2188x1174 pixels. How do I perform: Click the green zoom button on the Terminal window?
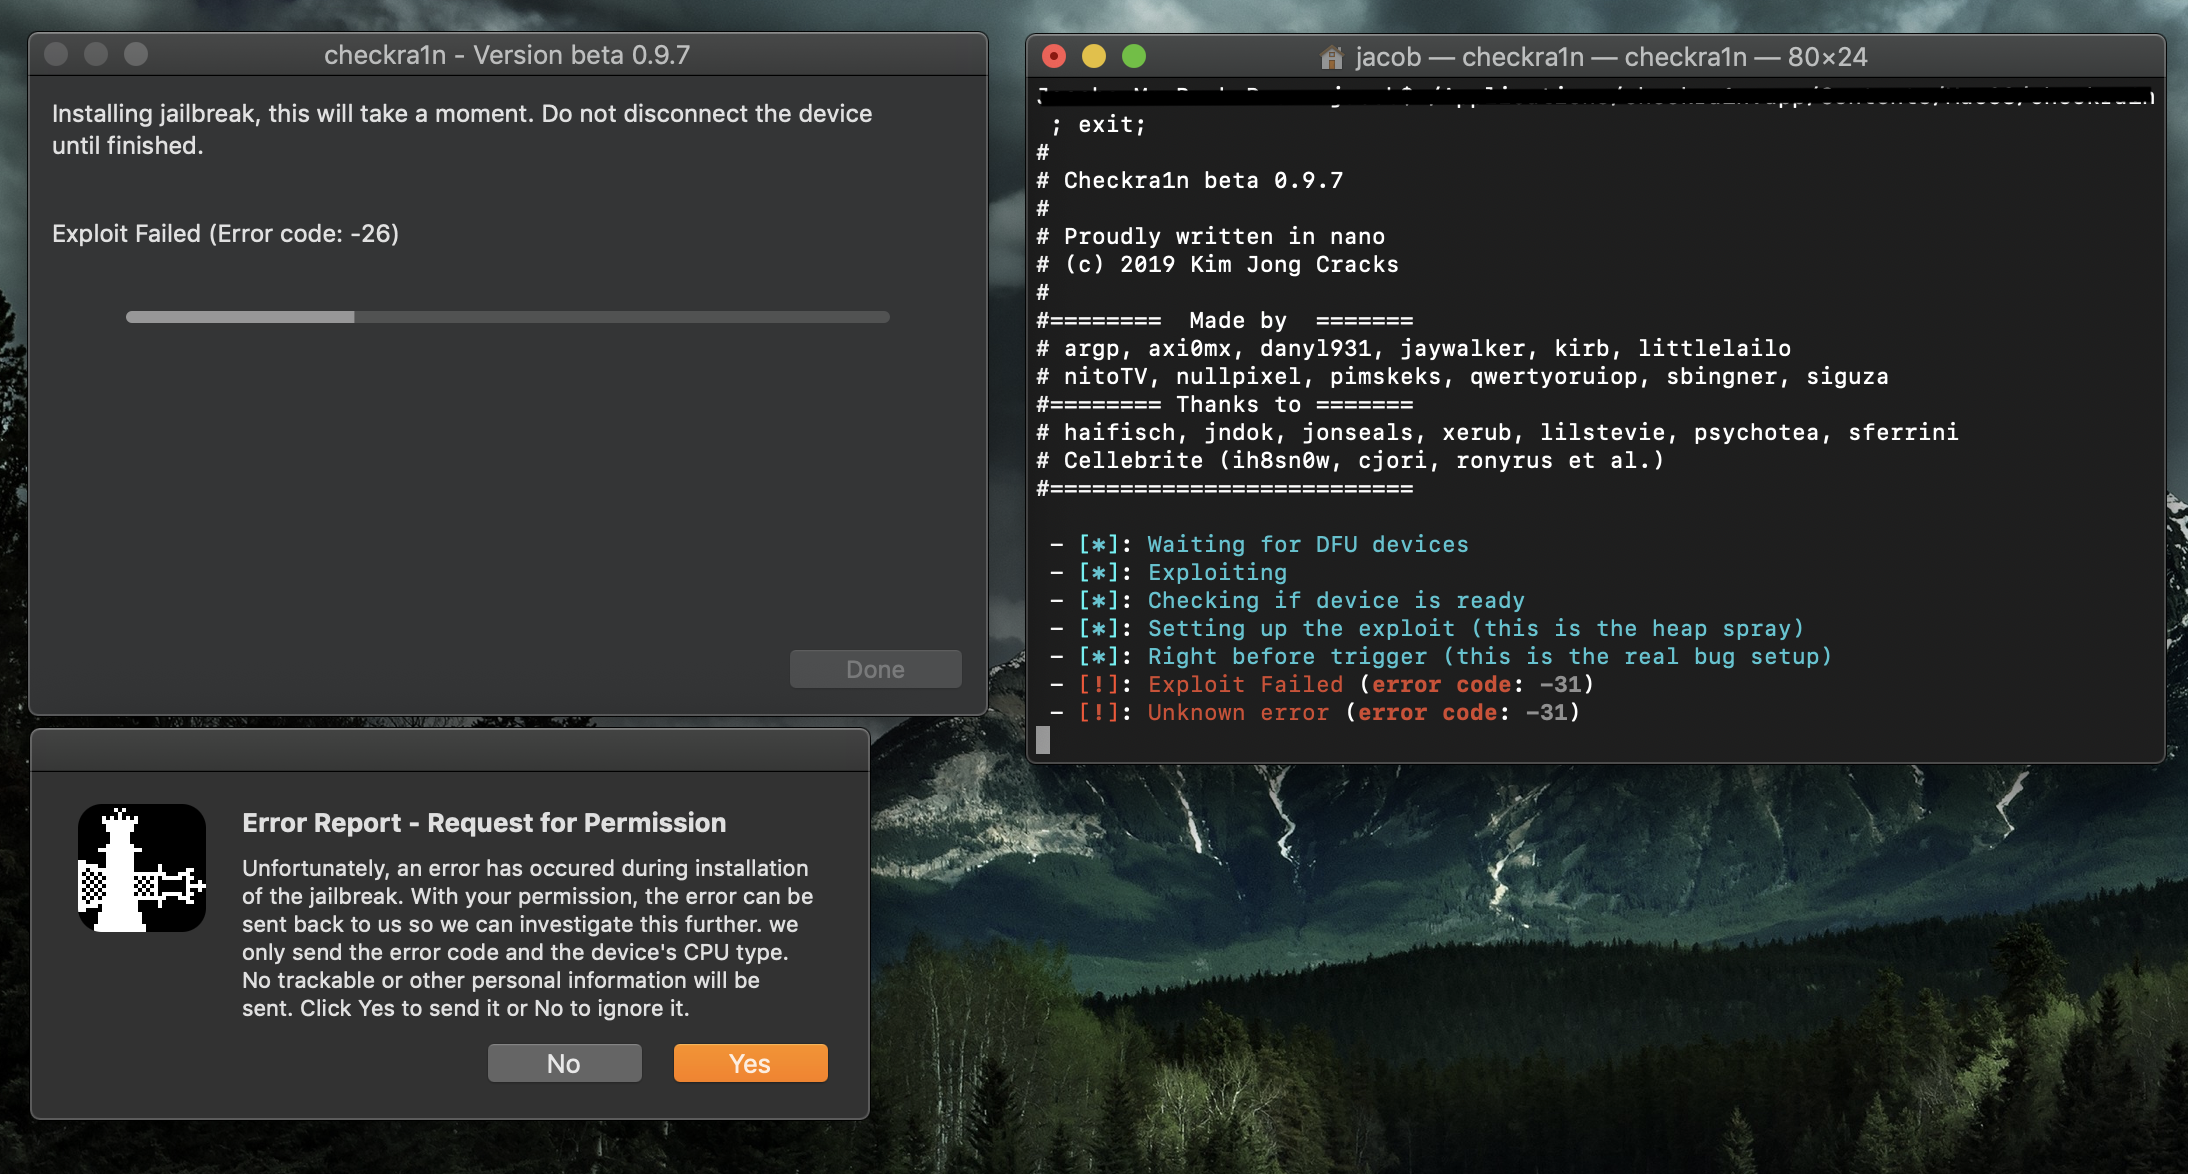pyautogui.click(x=1136, y=57)
